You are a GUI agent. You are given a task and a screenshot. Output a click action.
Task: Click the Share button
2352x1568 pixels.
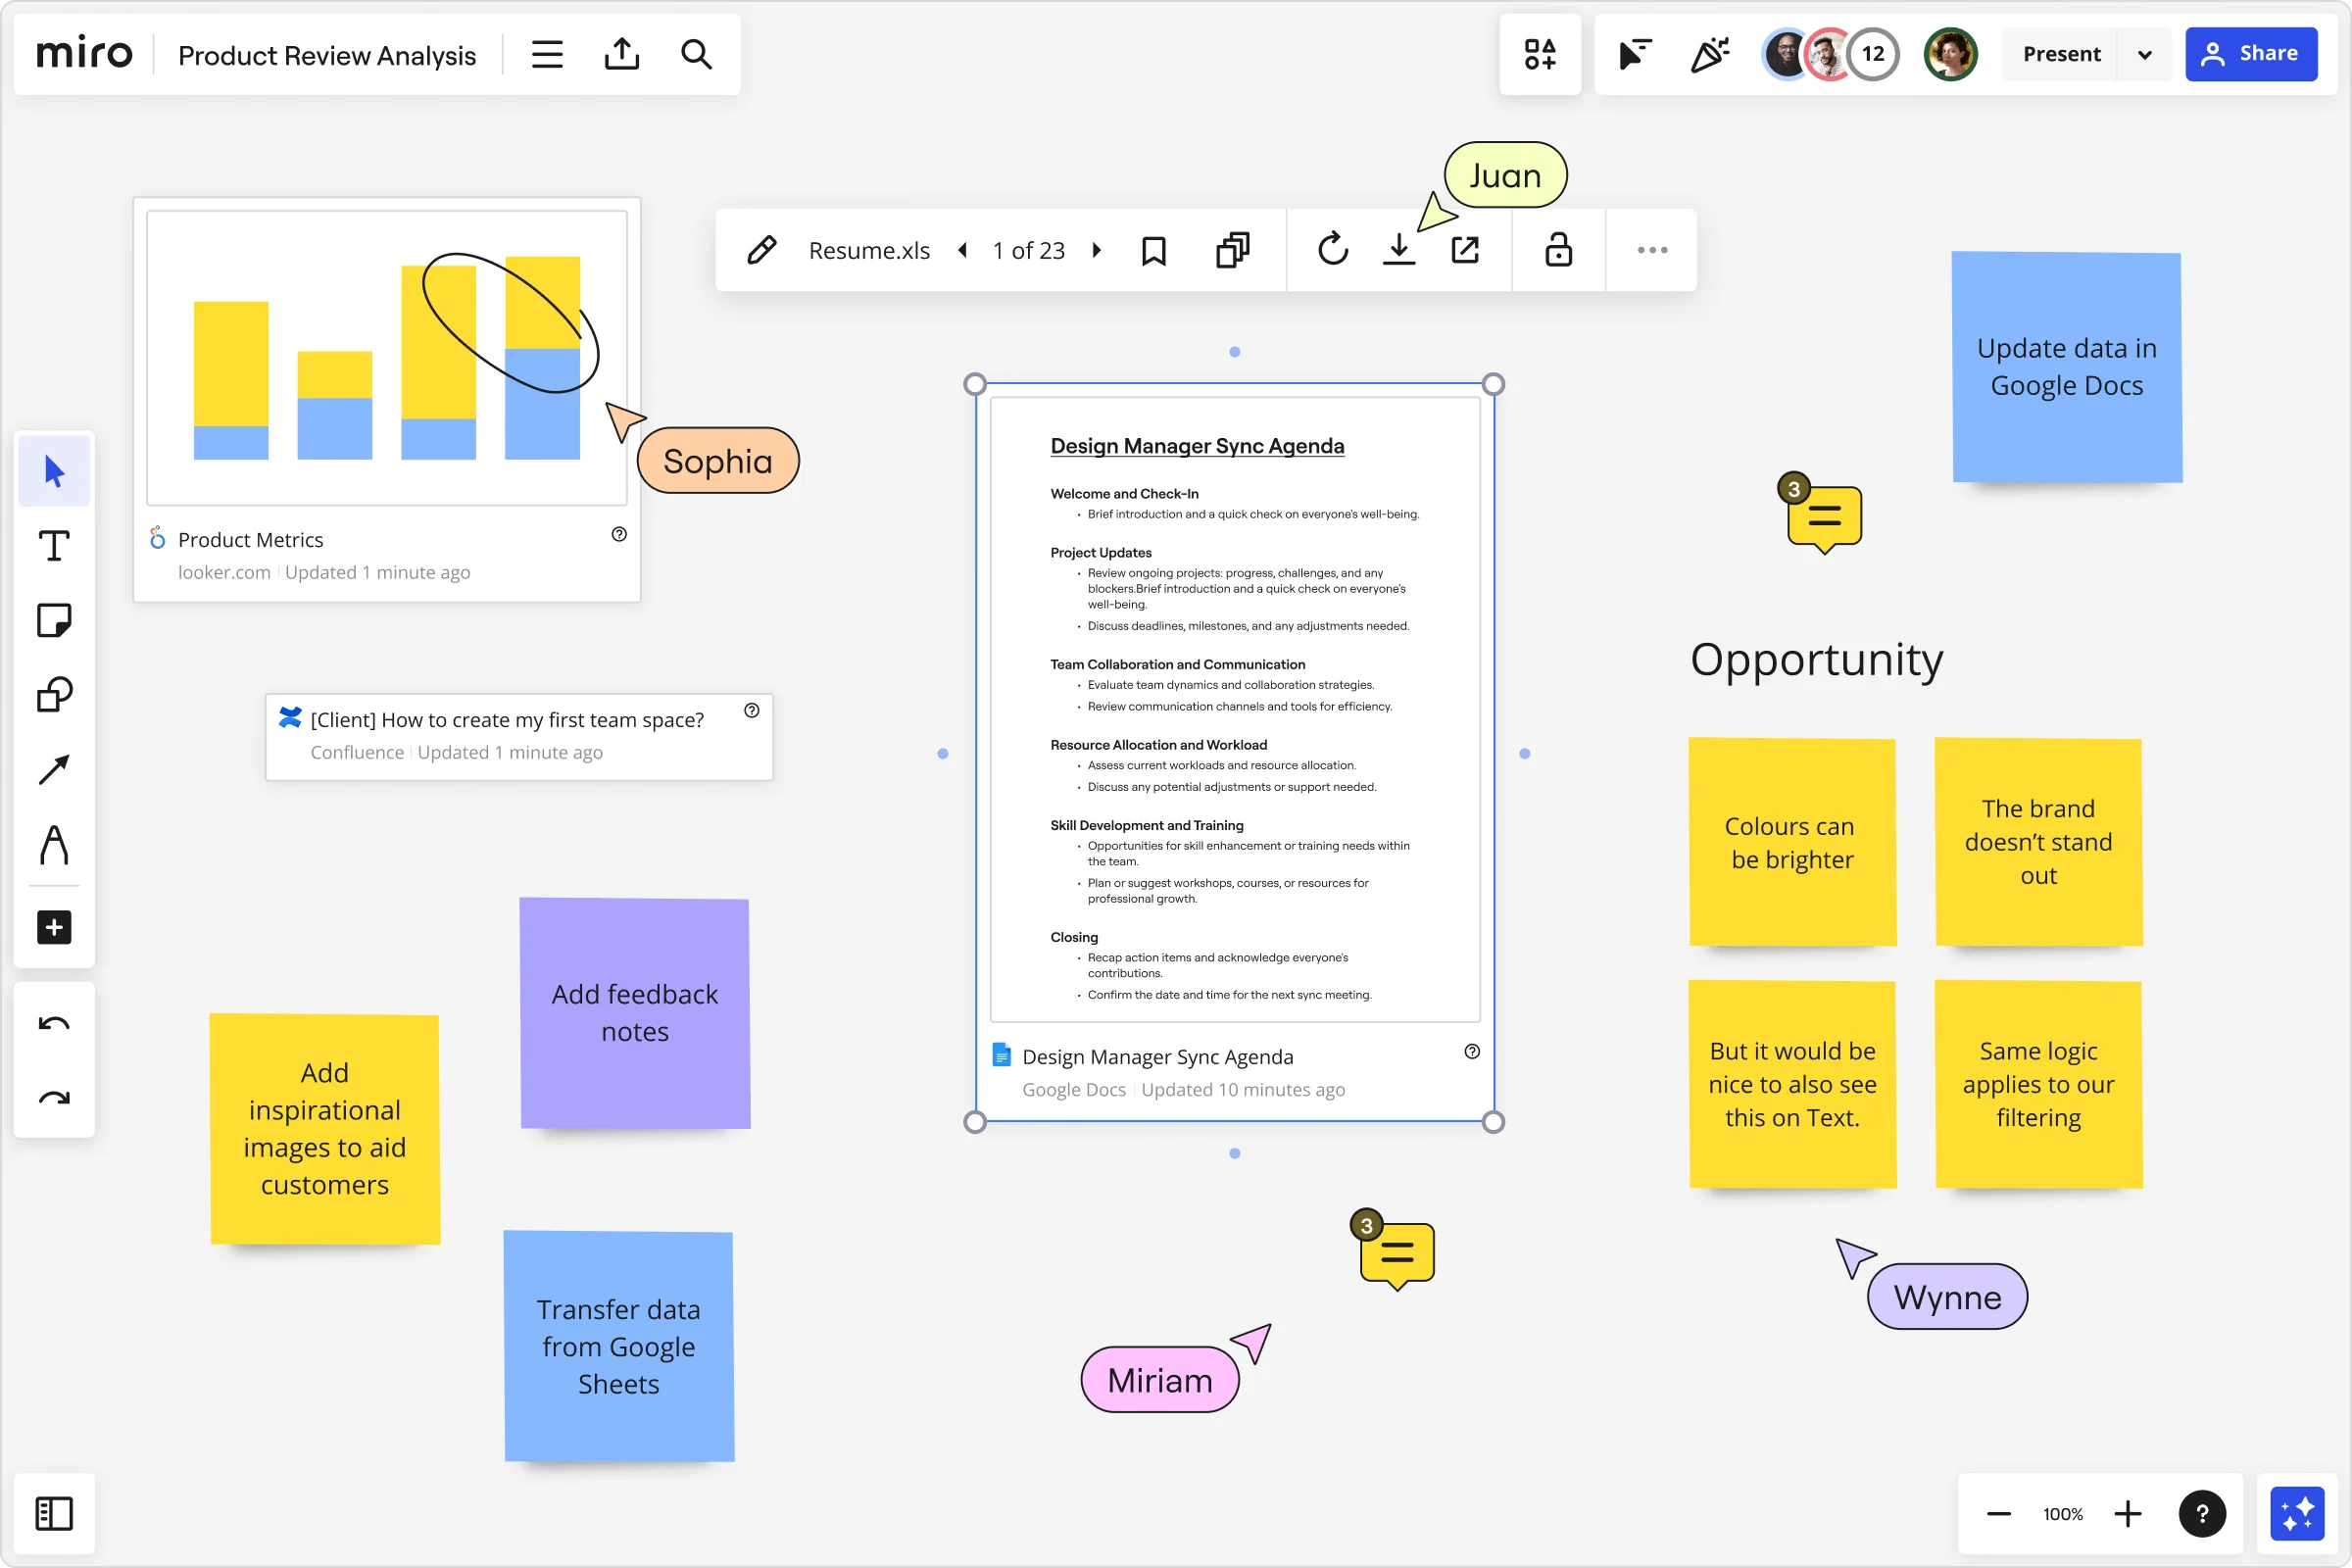pos(2251,54)
